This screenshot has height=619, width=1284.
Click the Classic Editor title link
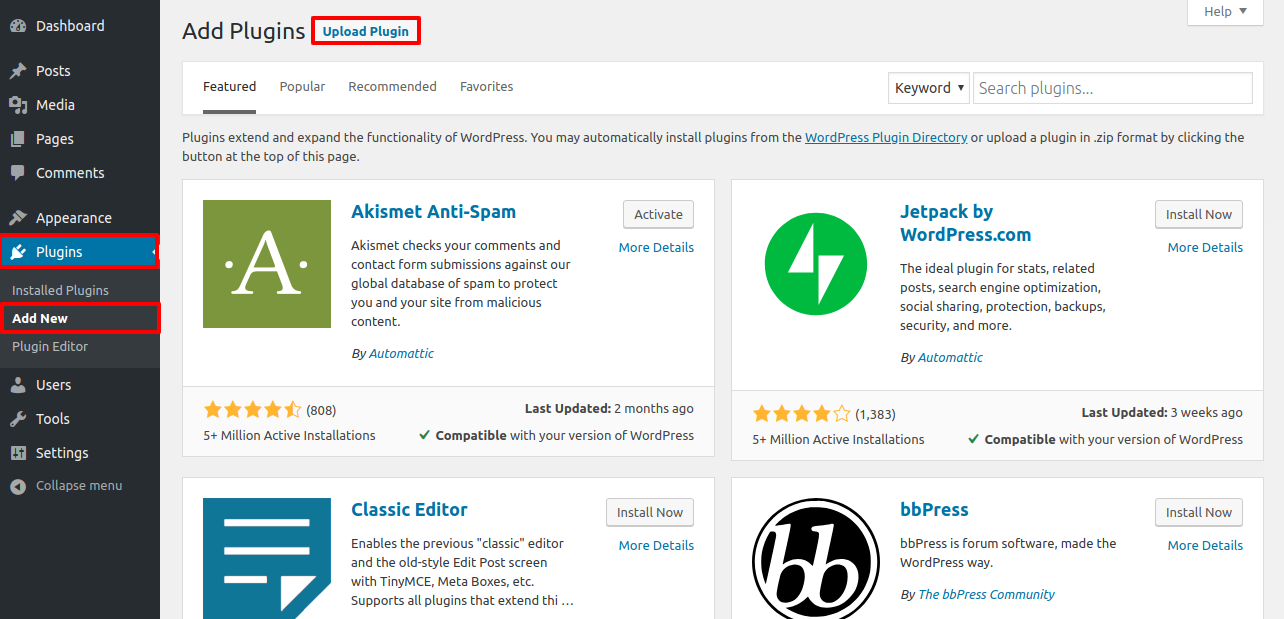click(409, 510)
